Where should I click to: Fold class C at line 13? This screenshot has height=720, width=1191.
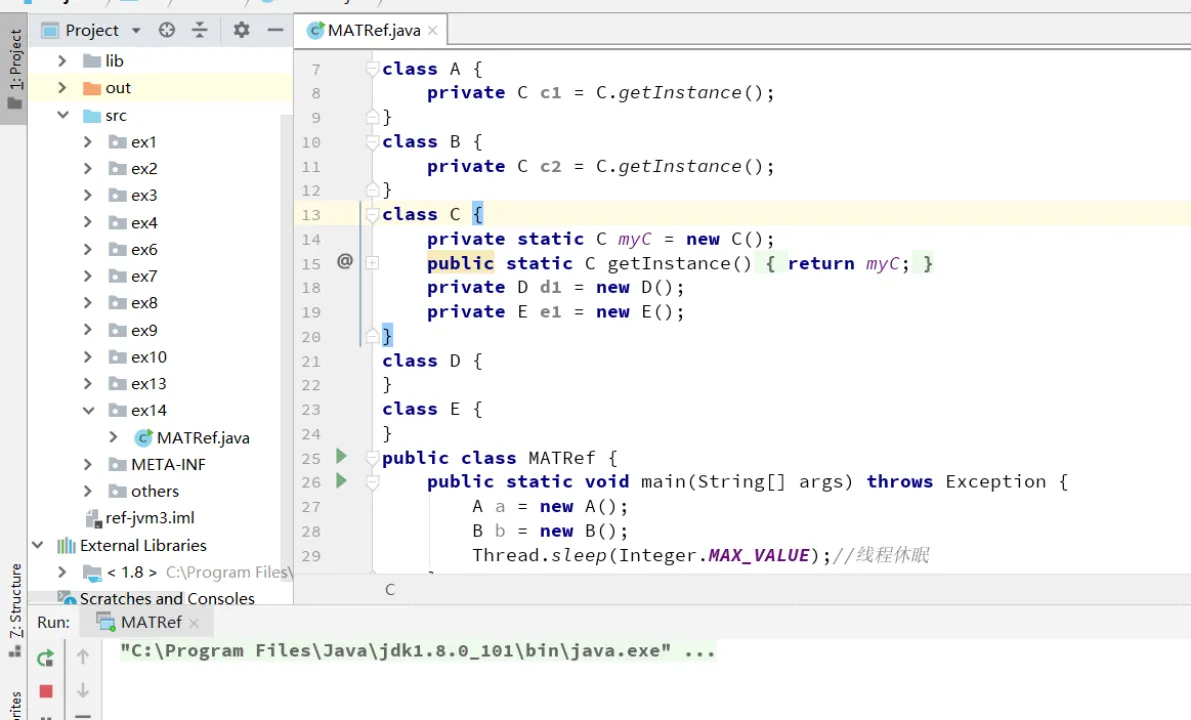pyautogui.click(x=372, y=215)
